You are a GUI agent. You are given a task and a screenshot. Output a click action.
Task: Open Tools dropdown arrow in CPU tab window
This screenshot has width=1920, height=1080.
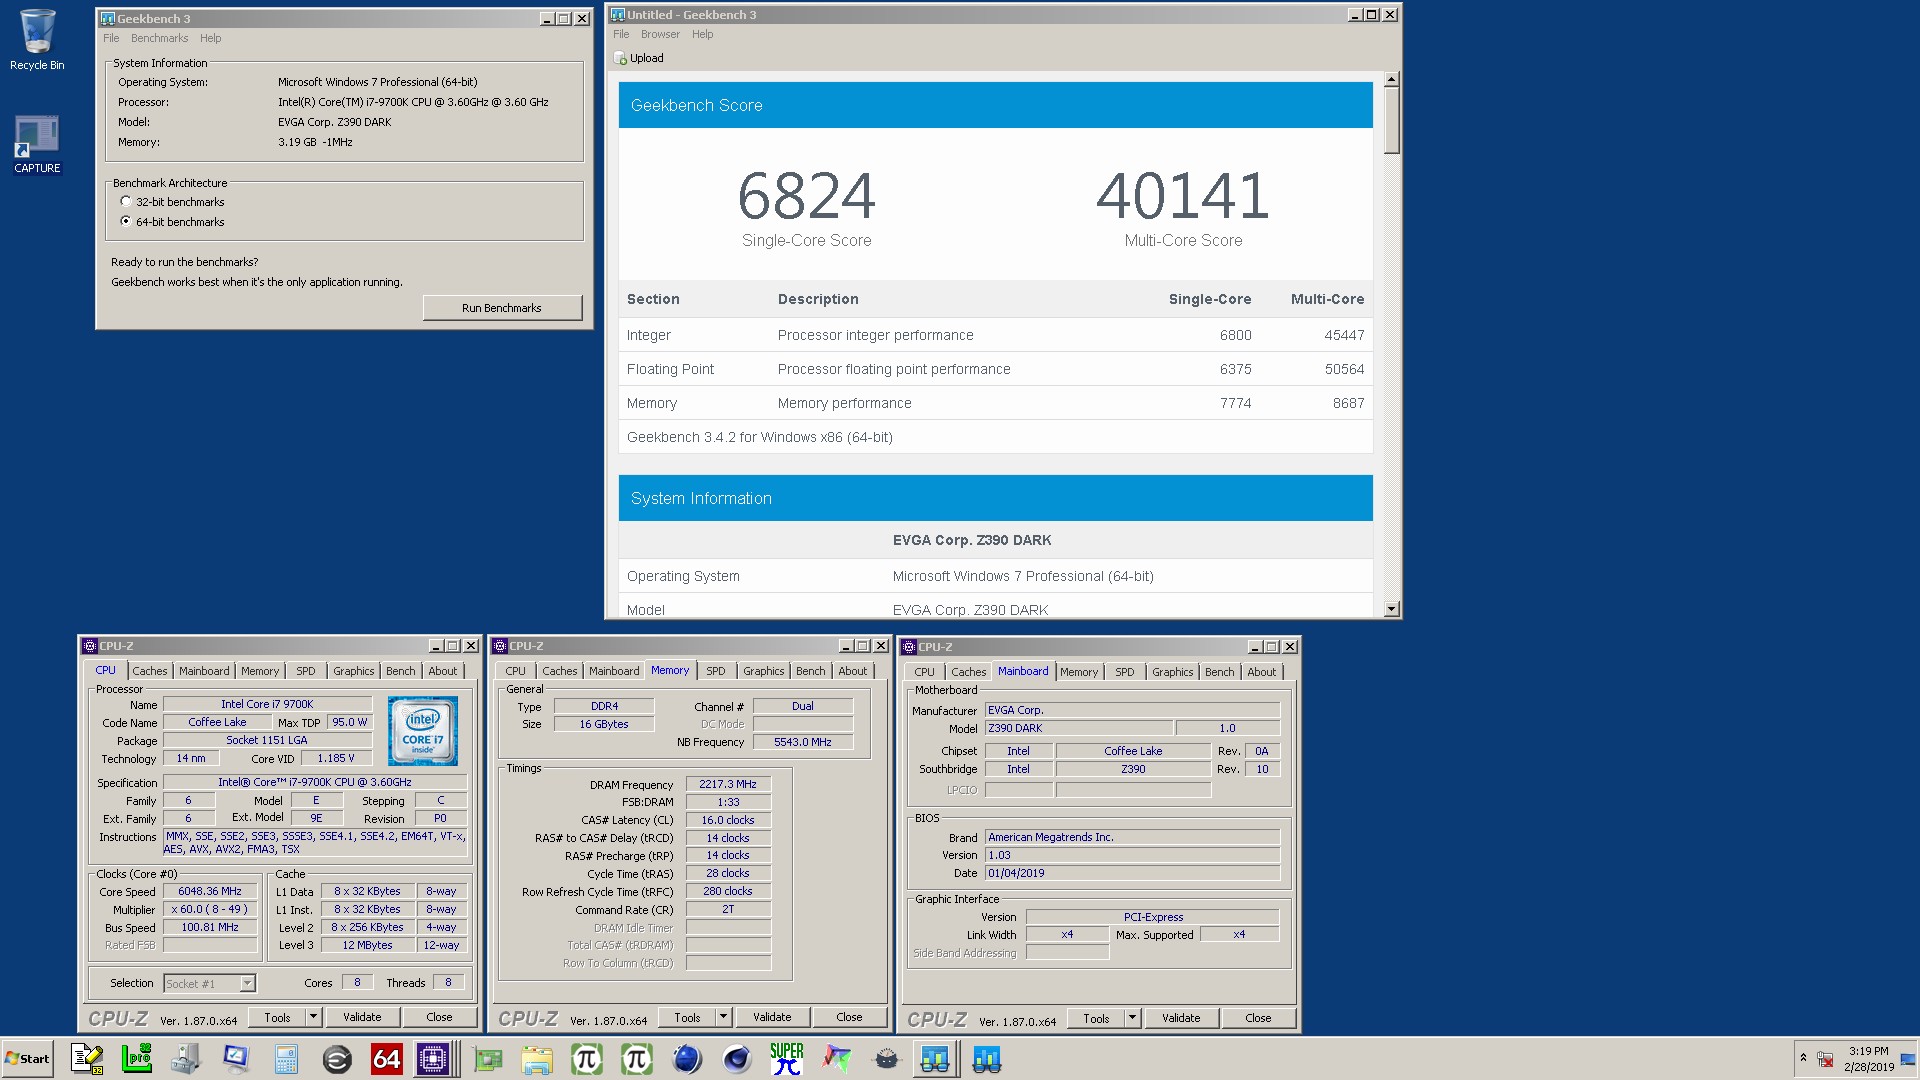click(x=313, y=1017)
